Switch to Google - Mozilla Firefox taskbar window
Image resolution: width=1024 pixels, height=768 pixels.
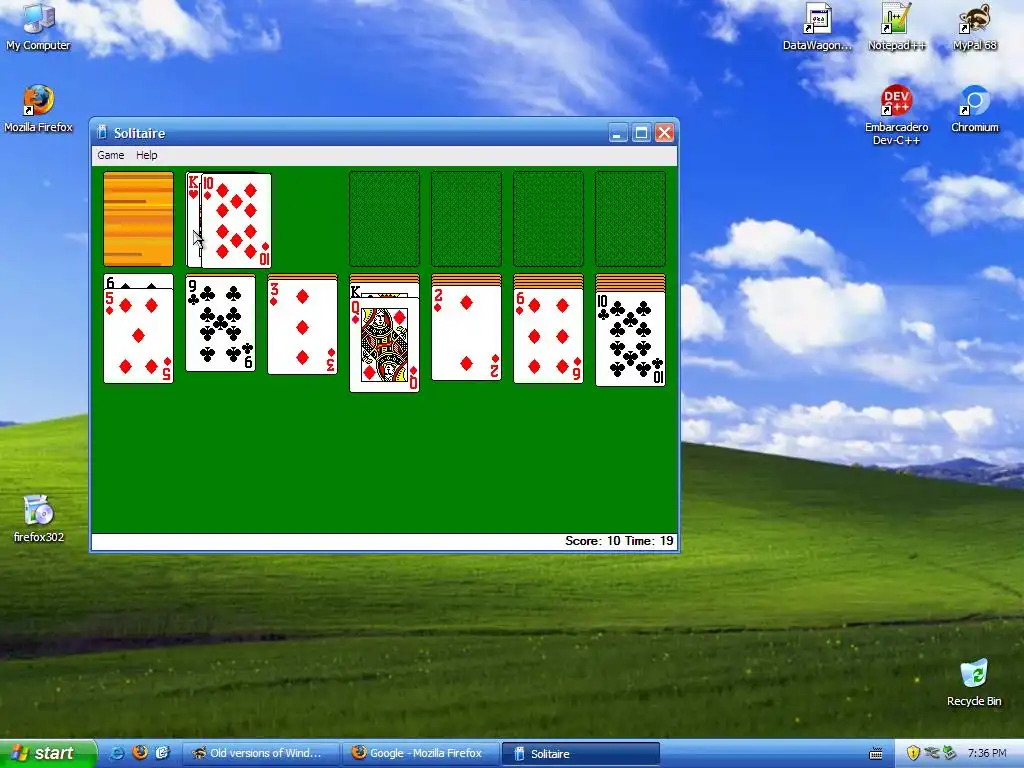coord(421,754)
